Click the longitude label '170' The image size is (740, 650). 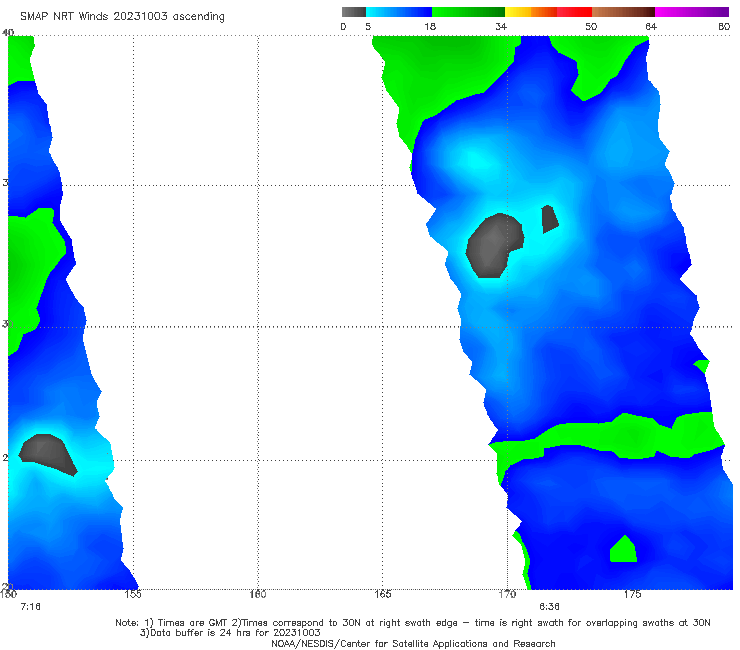(x=507, y=594)
